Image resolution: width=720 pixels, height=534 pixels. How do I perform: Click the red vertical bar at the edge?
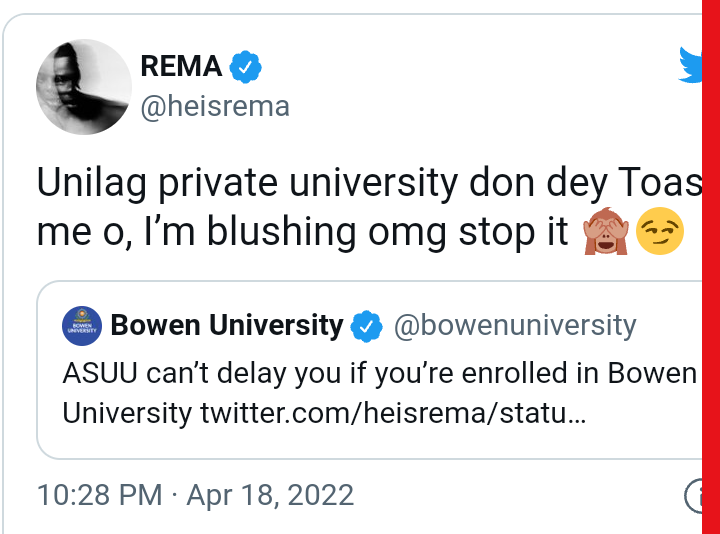click(x=711, y=267)
